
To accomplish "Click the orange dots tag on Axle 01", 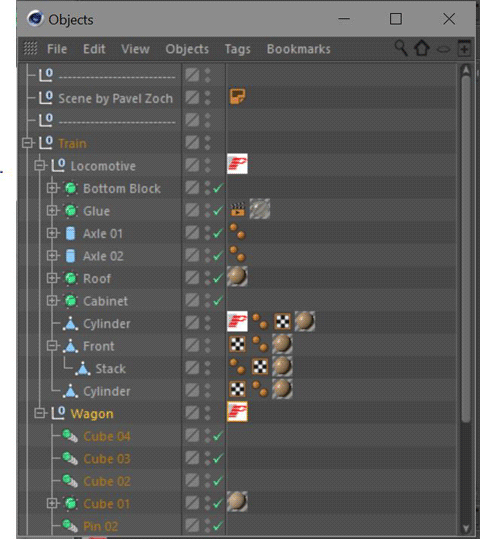I will 237,231.
